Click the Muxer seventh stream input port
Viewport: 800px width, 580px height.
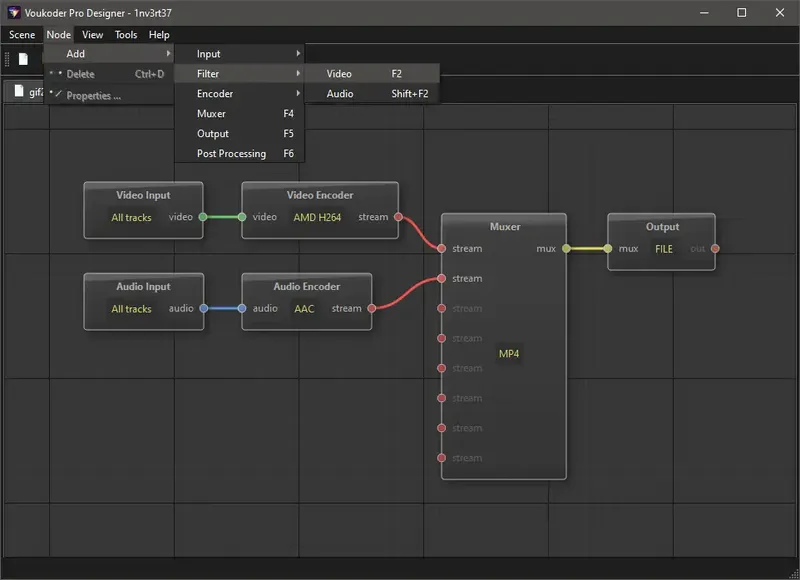coord(442,428)
